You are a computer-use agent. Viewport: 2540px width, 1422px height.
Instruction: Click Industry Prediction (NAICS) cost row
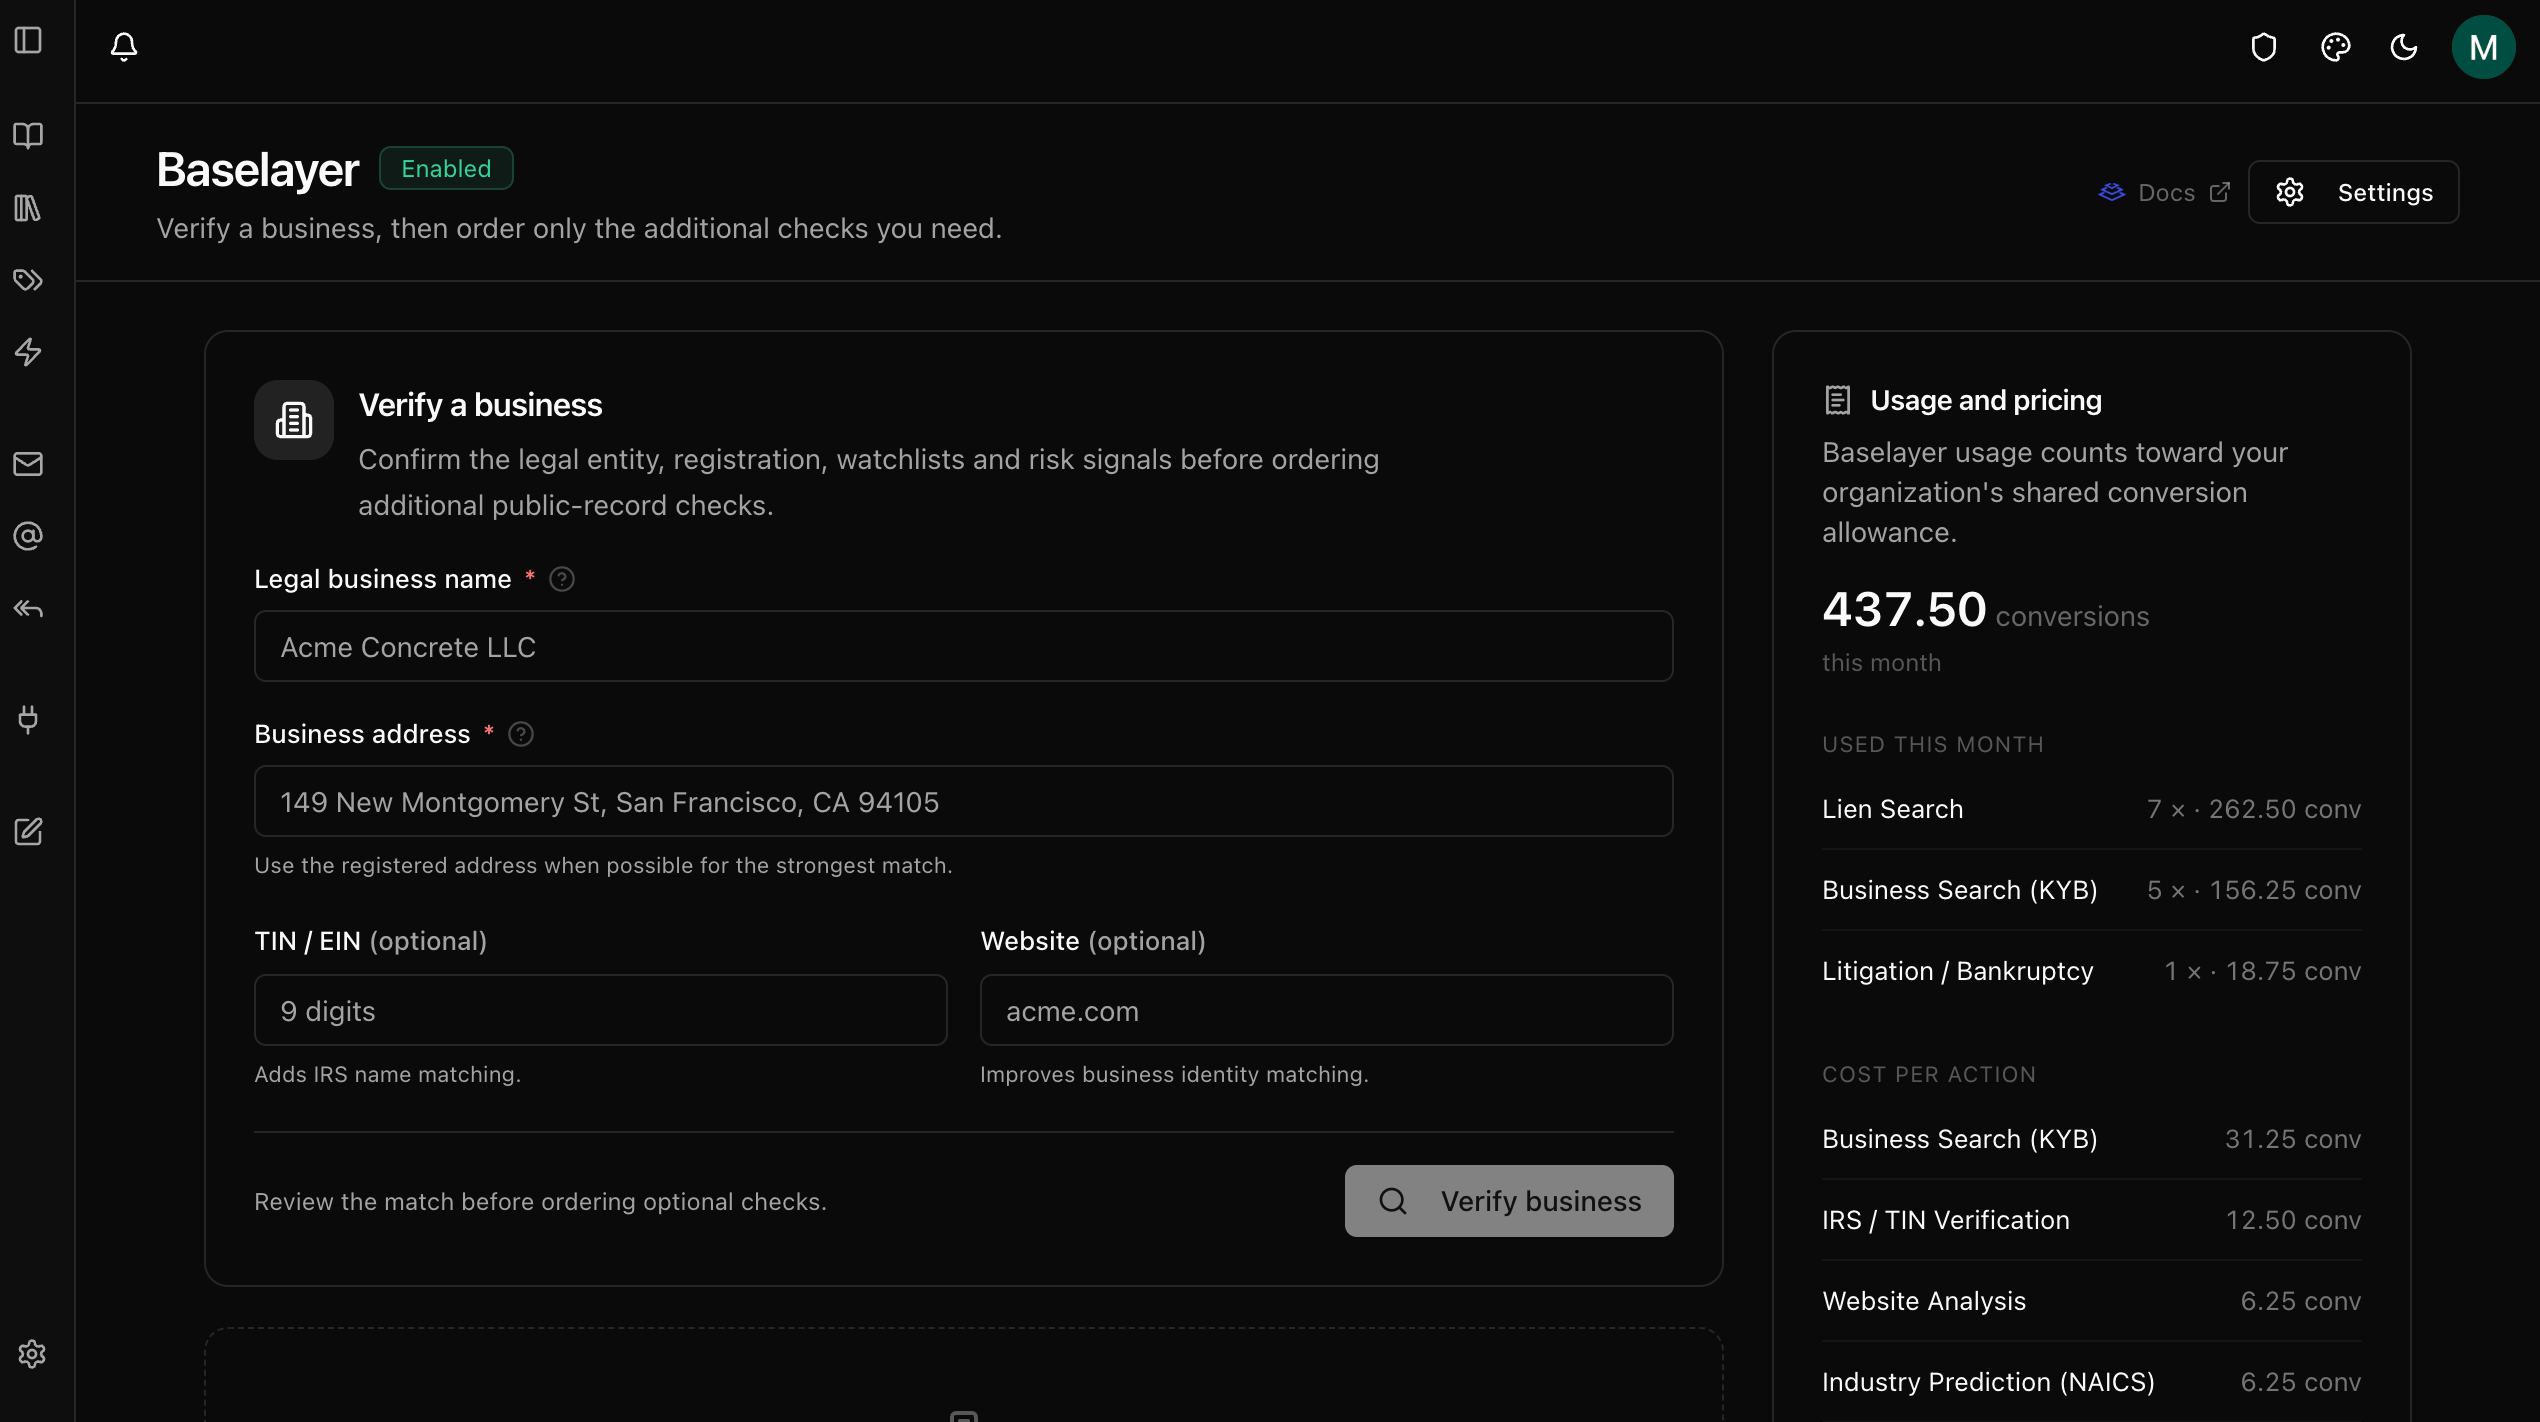[2092, 1382]
